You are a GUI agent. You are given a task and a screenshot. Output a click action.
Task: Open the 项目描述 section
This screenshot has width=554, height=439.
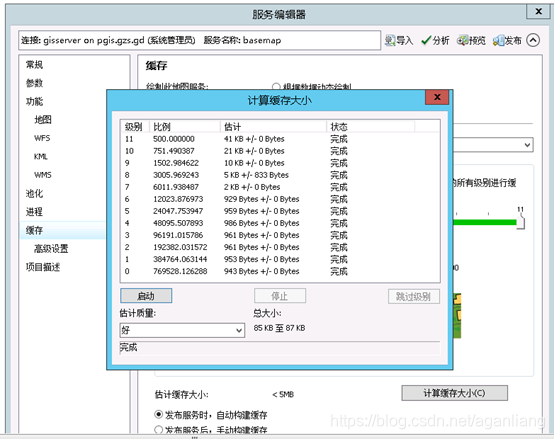(43, 267)
